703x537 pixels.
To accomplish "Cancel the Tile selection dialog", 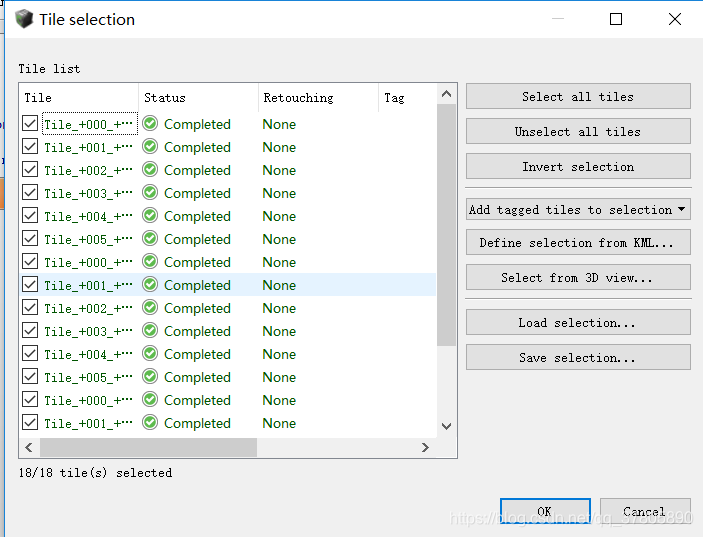I will coord(645,511).
